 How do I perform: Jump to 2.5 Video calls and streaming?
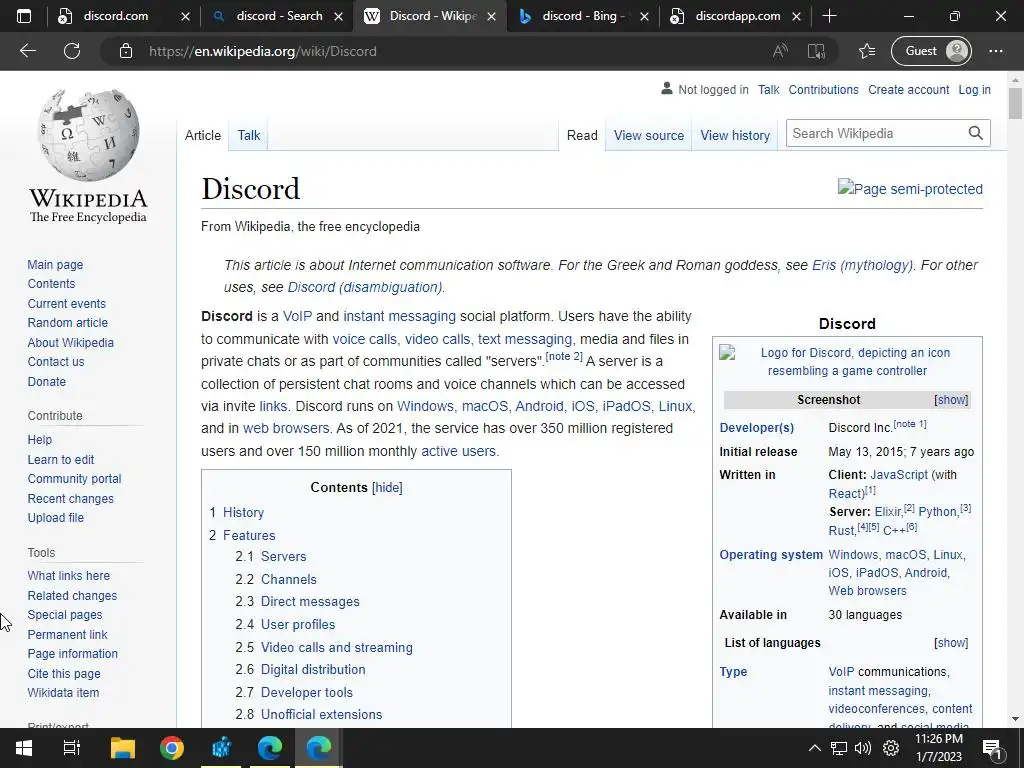tap(336, 647)
